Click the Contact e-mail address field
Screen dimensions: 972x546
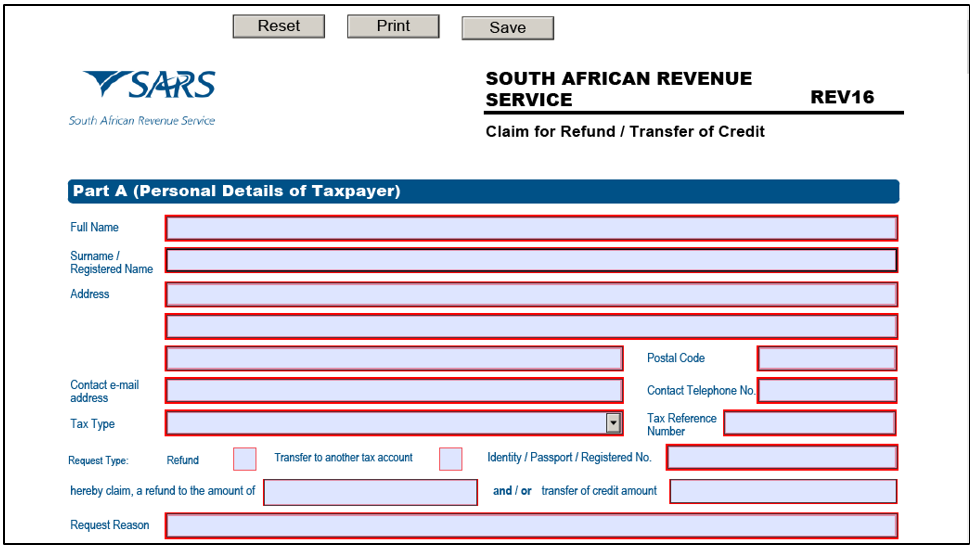pyautogui.click(x=394, y=390)
